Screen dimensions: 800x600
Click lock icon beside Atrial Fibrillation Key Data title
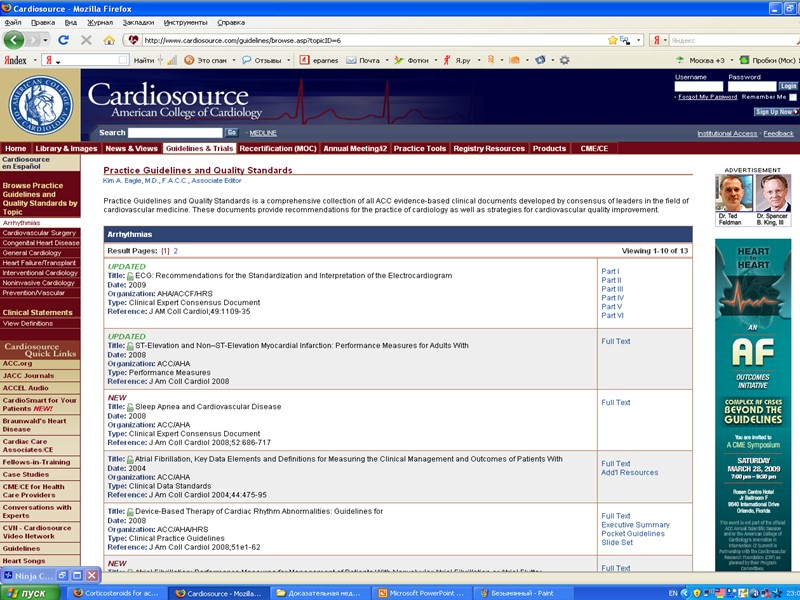pos(130,459)
